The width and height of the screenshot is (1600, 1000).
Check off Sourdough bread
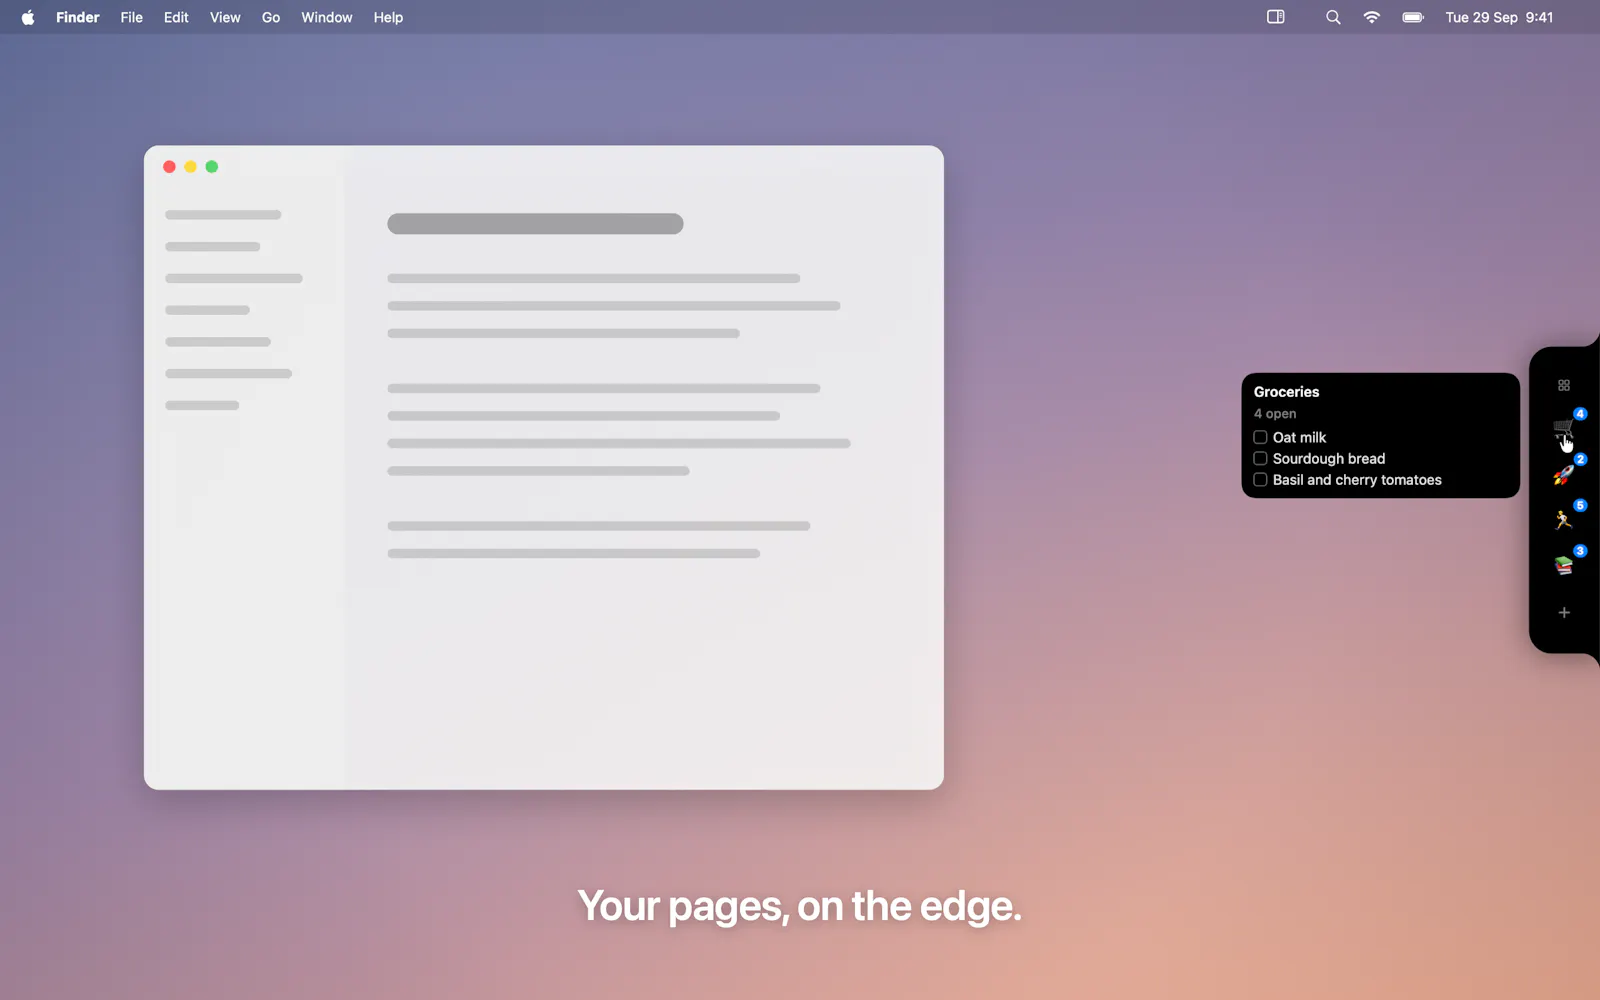[x=1260, y=458]
